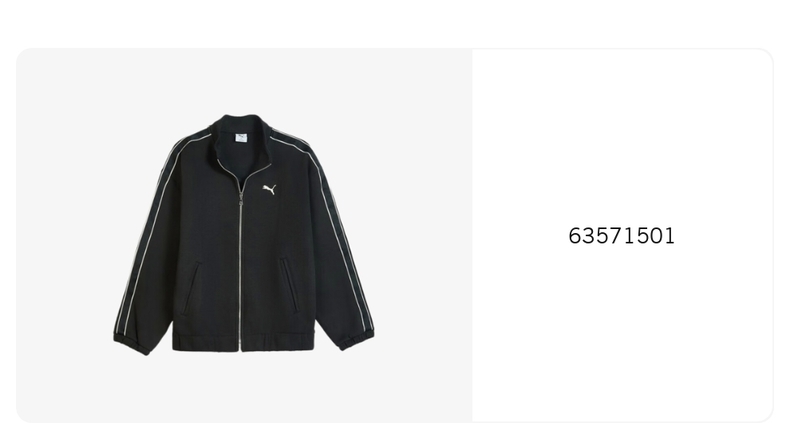Click the jacket's right side pocket slit

[289, 286]
